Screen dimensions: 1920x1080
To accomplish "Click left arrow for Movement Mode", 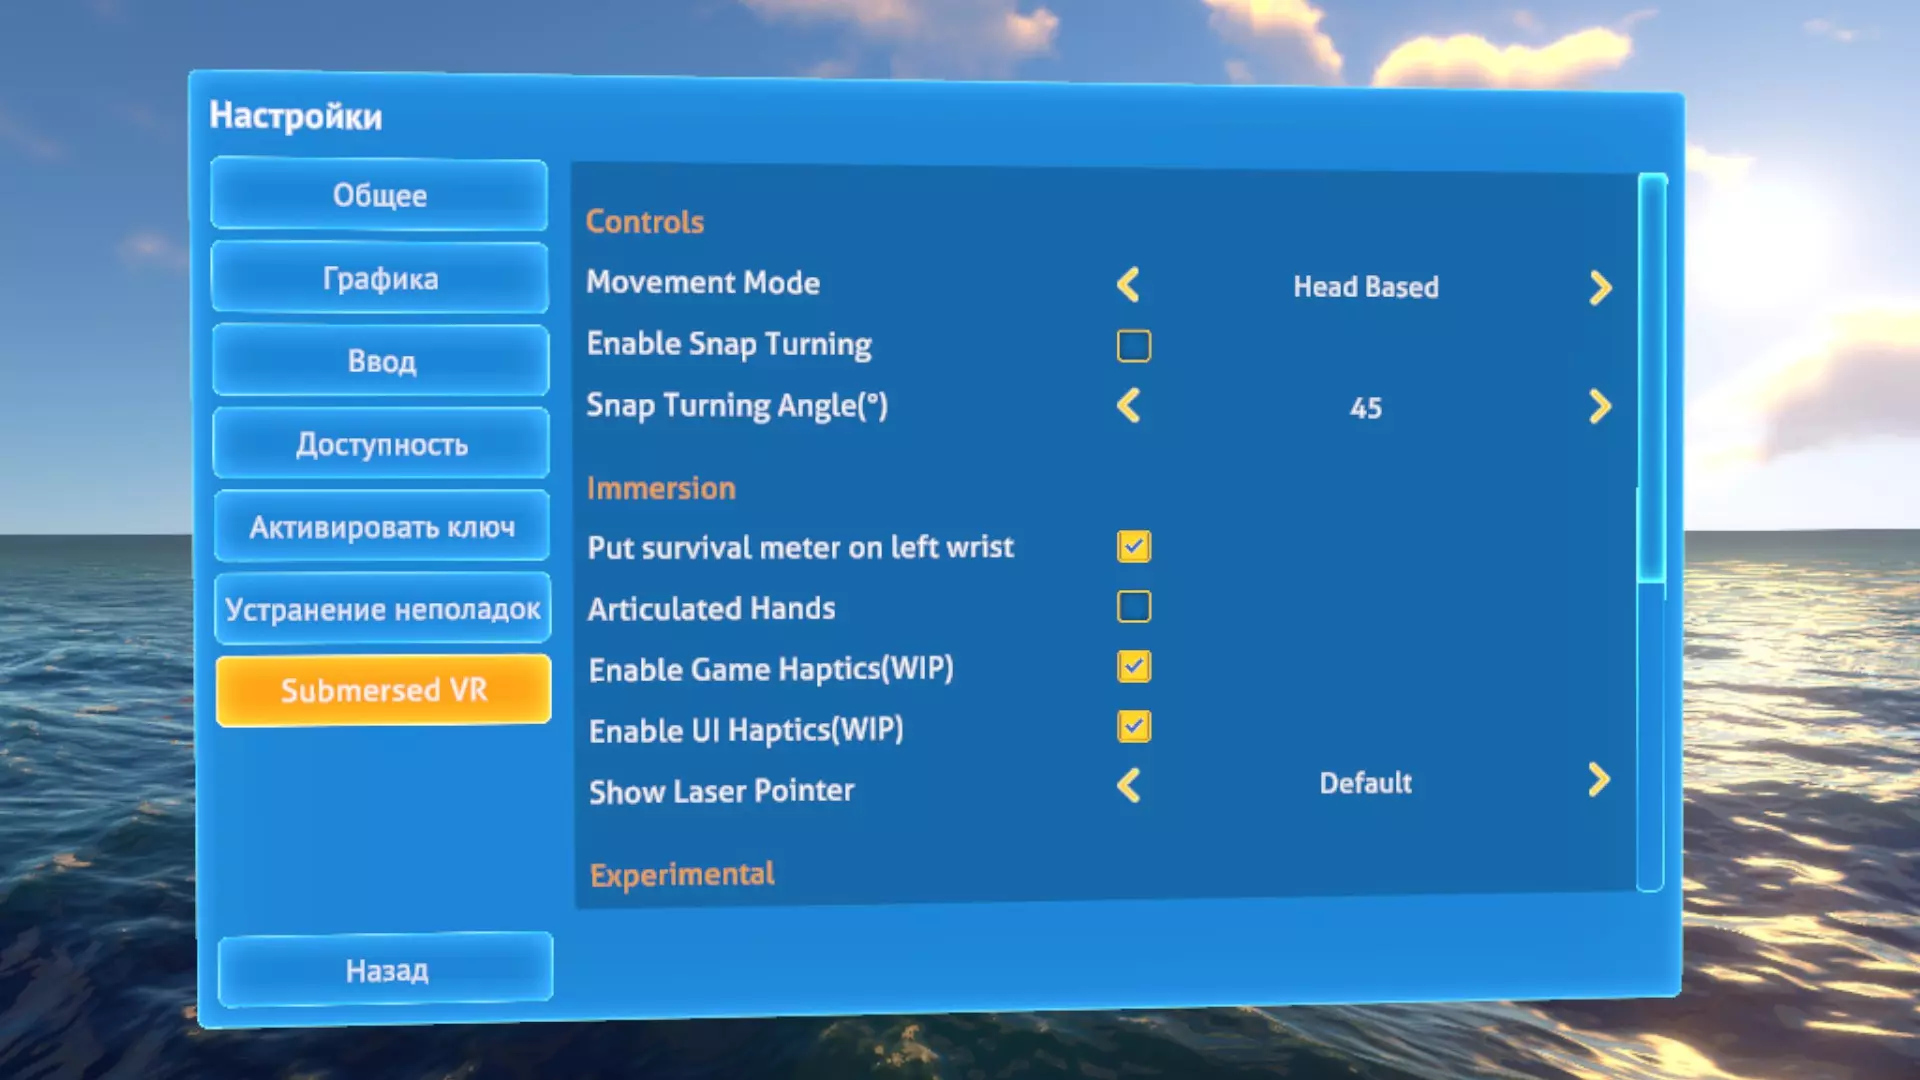I will 1128,285.
